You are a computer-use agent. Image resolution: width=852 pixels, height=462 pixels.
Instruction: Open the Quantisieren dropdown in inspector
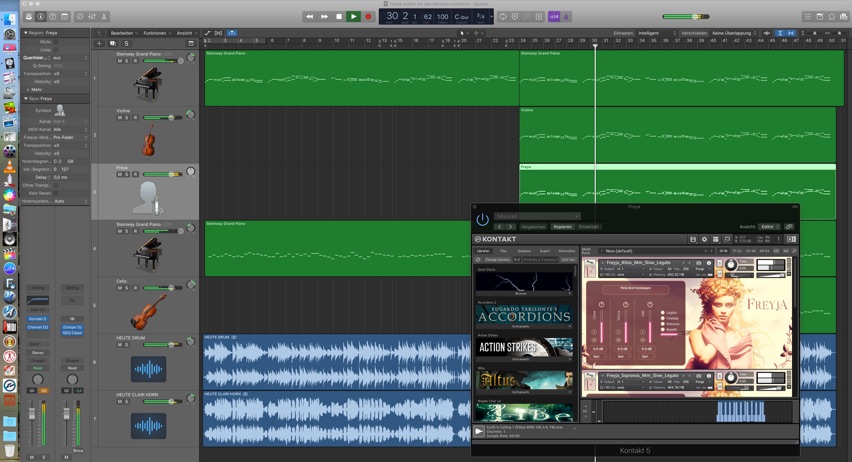pyautogui.click(x=71, y=58)
